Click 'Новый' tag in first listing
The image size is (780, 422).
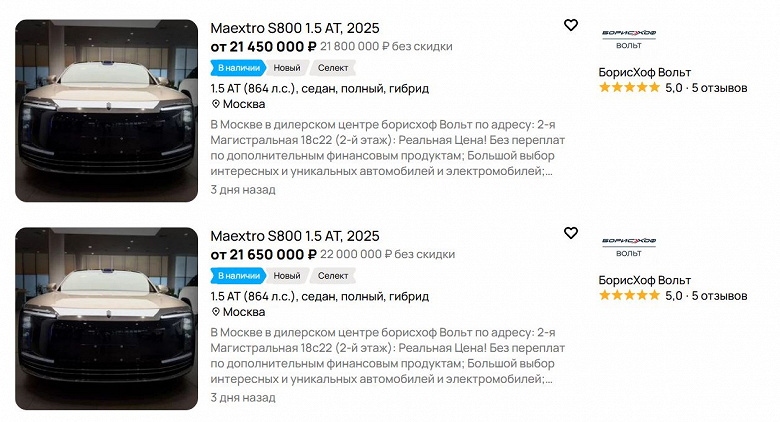[x=287, y=68]
